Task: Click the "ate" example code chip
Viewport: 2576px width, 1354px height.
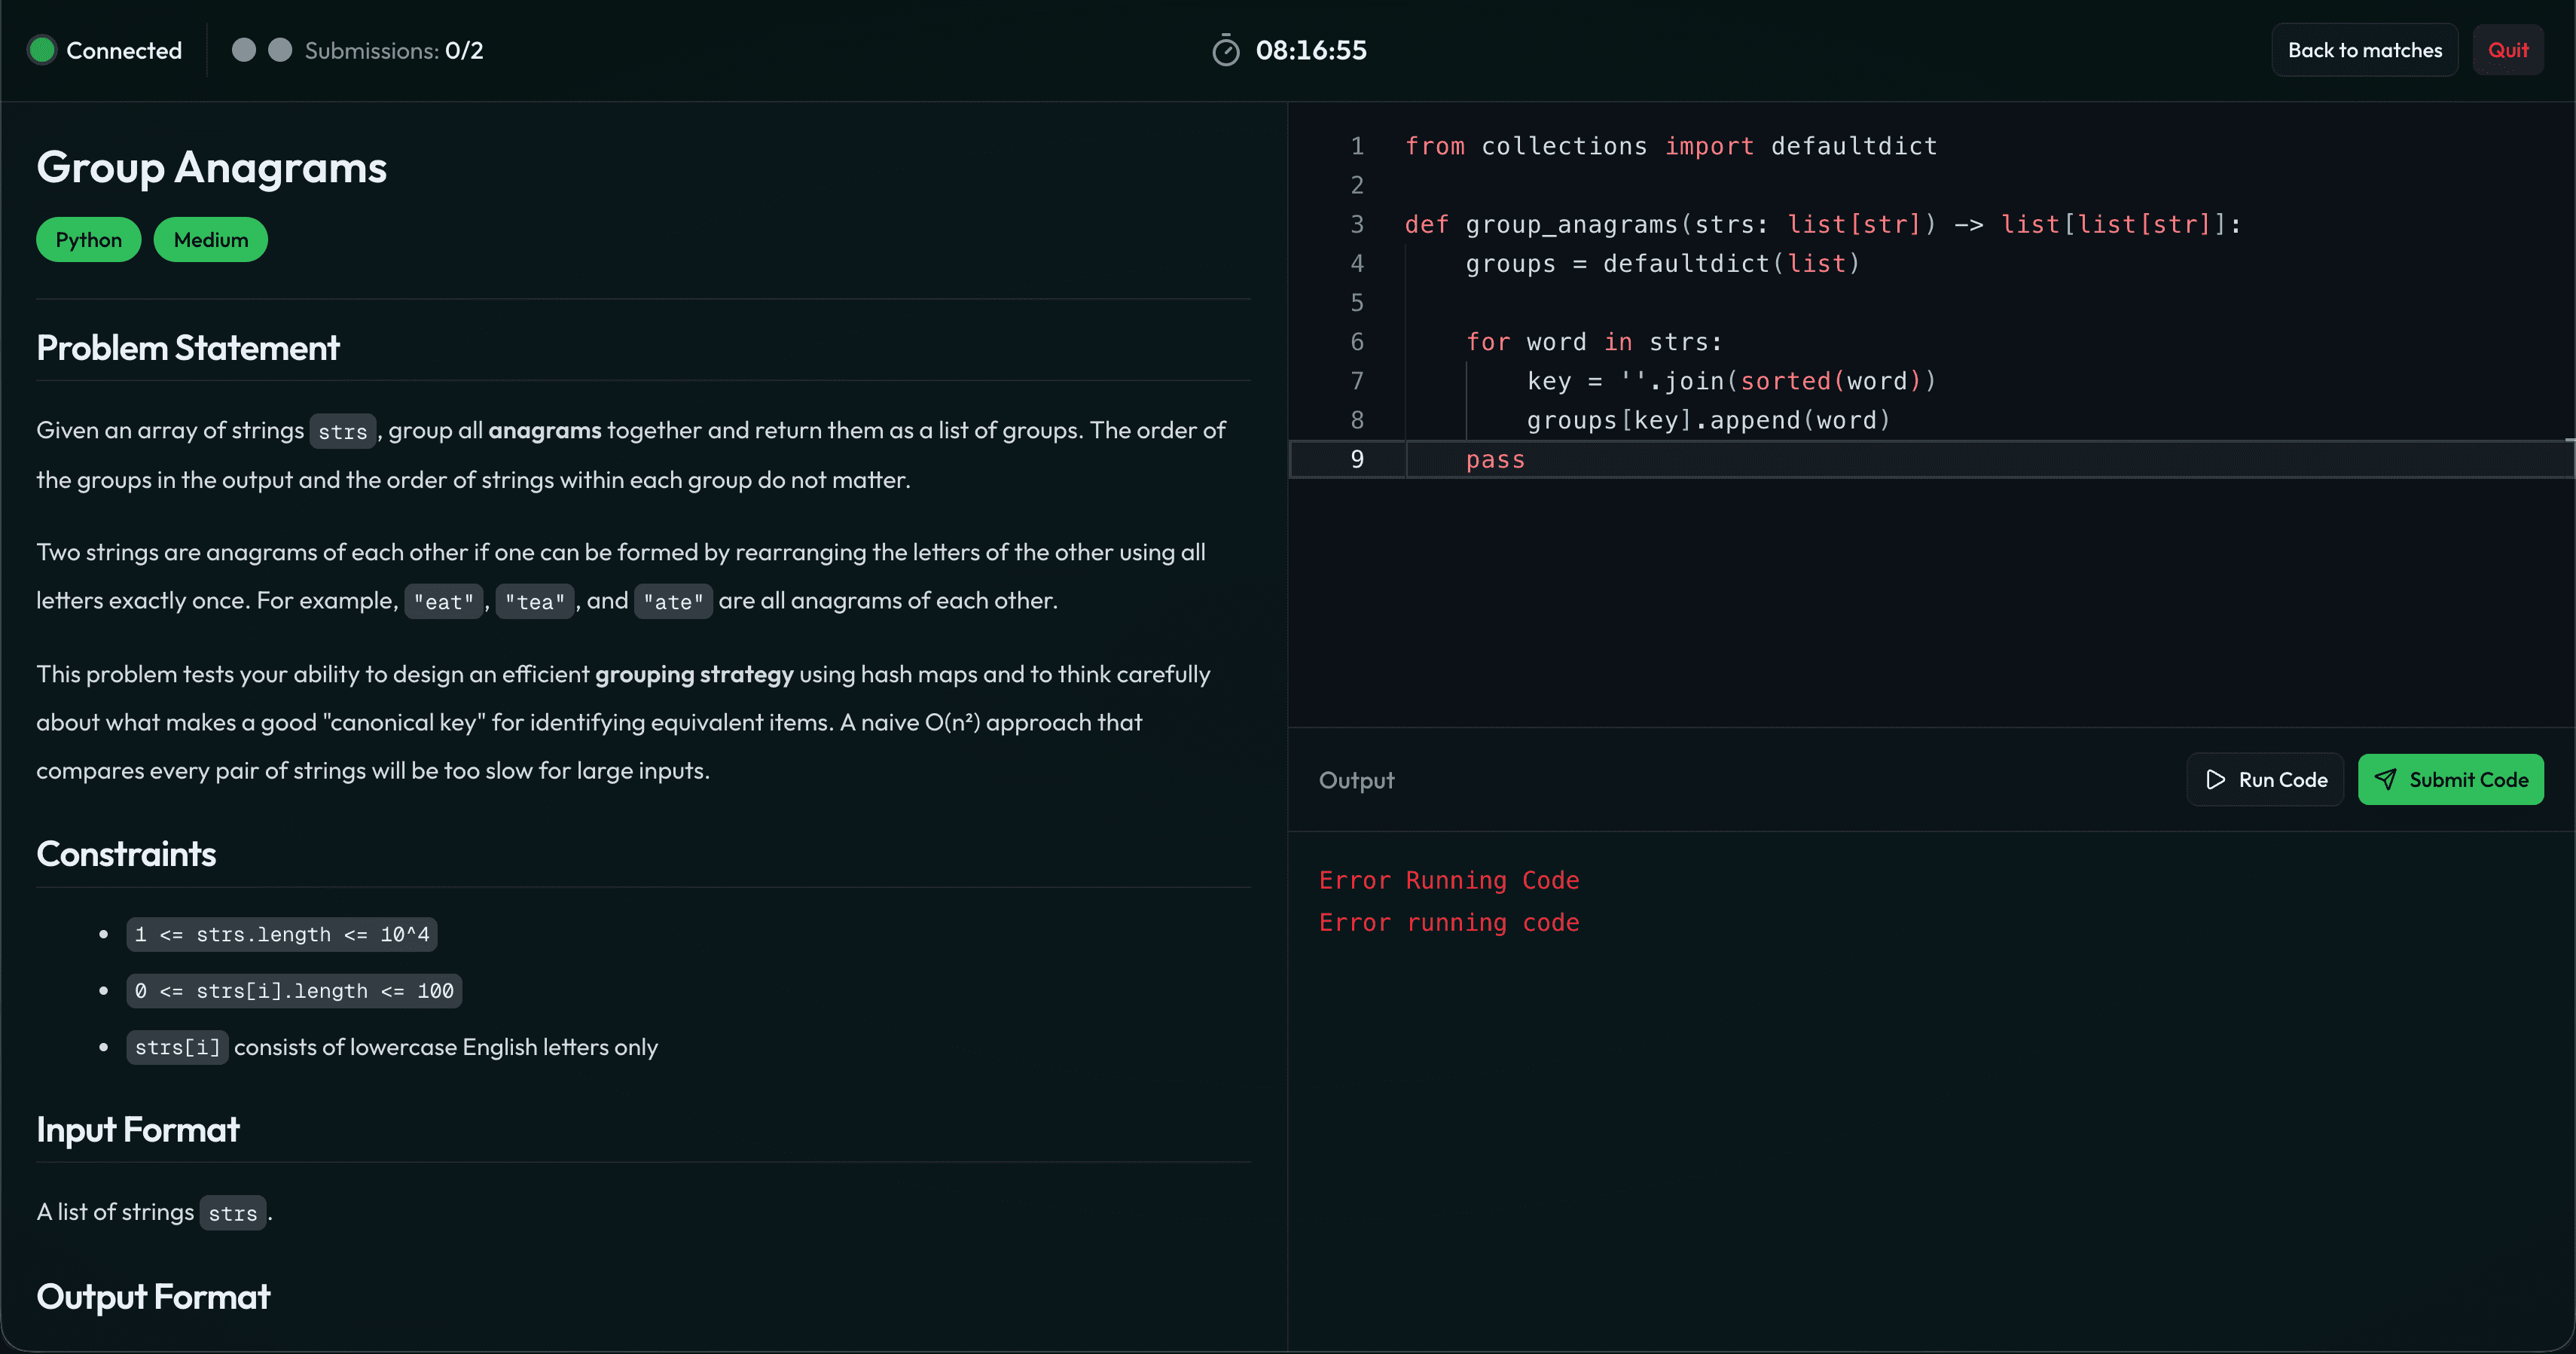Action: pos(673,602)
